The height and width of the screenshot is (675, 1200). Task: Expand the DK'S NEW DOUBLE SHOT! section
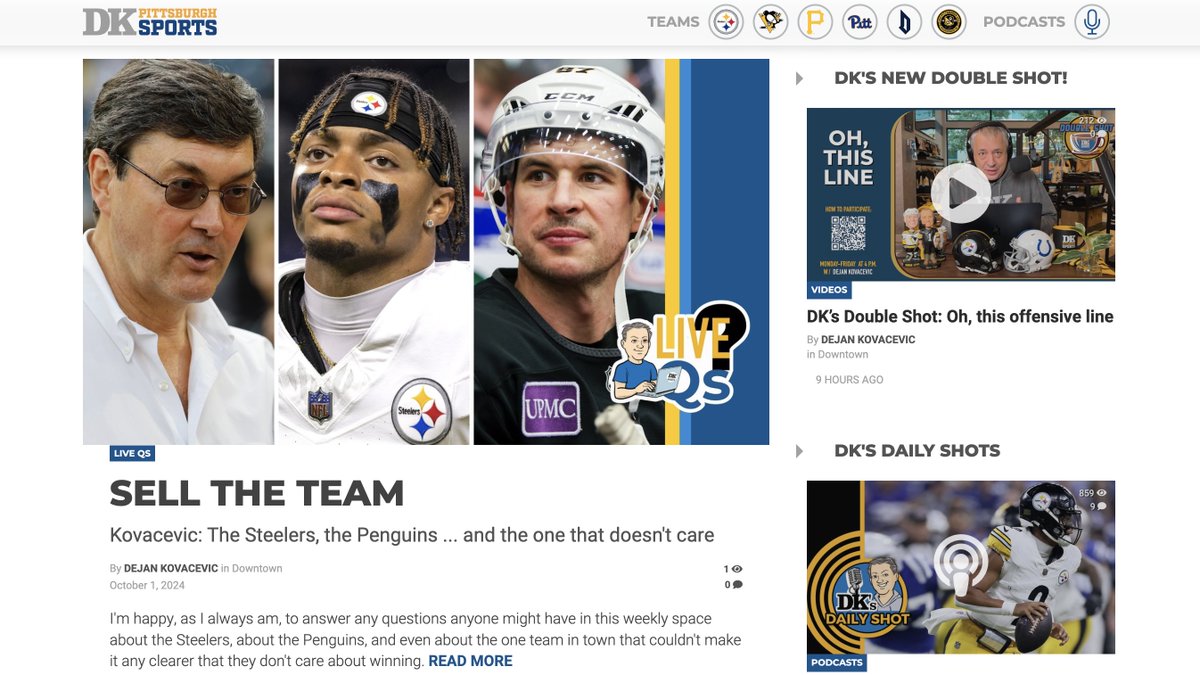(x=798, y=77)
